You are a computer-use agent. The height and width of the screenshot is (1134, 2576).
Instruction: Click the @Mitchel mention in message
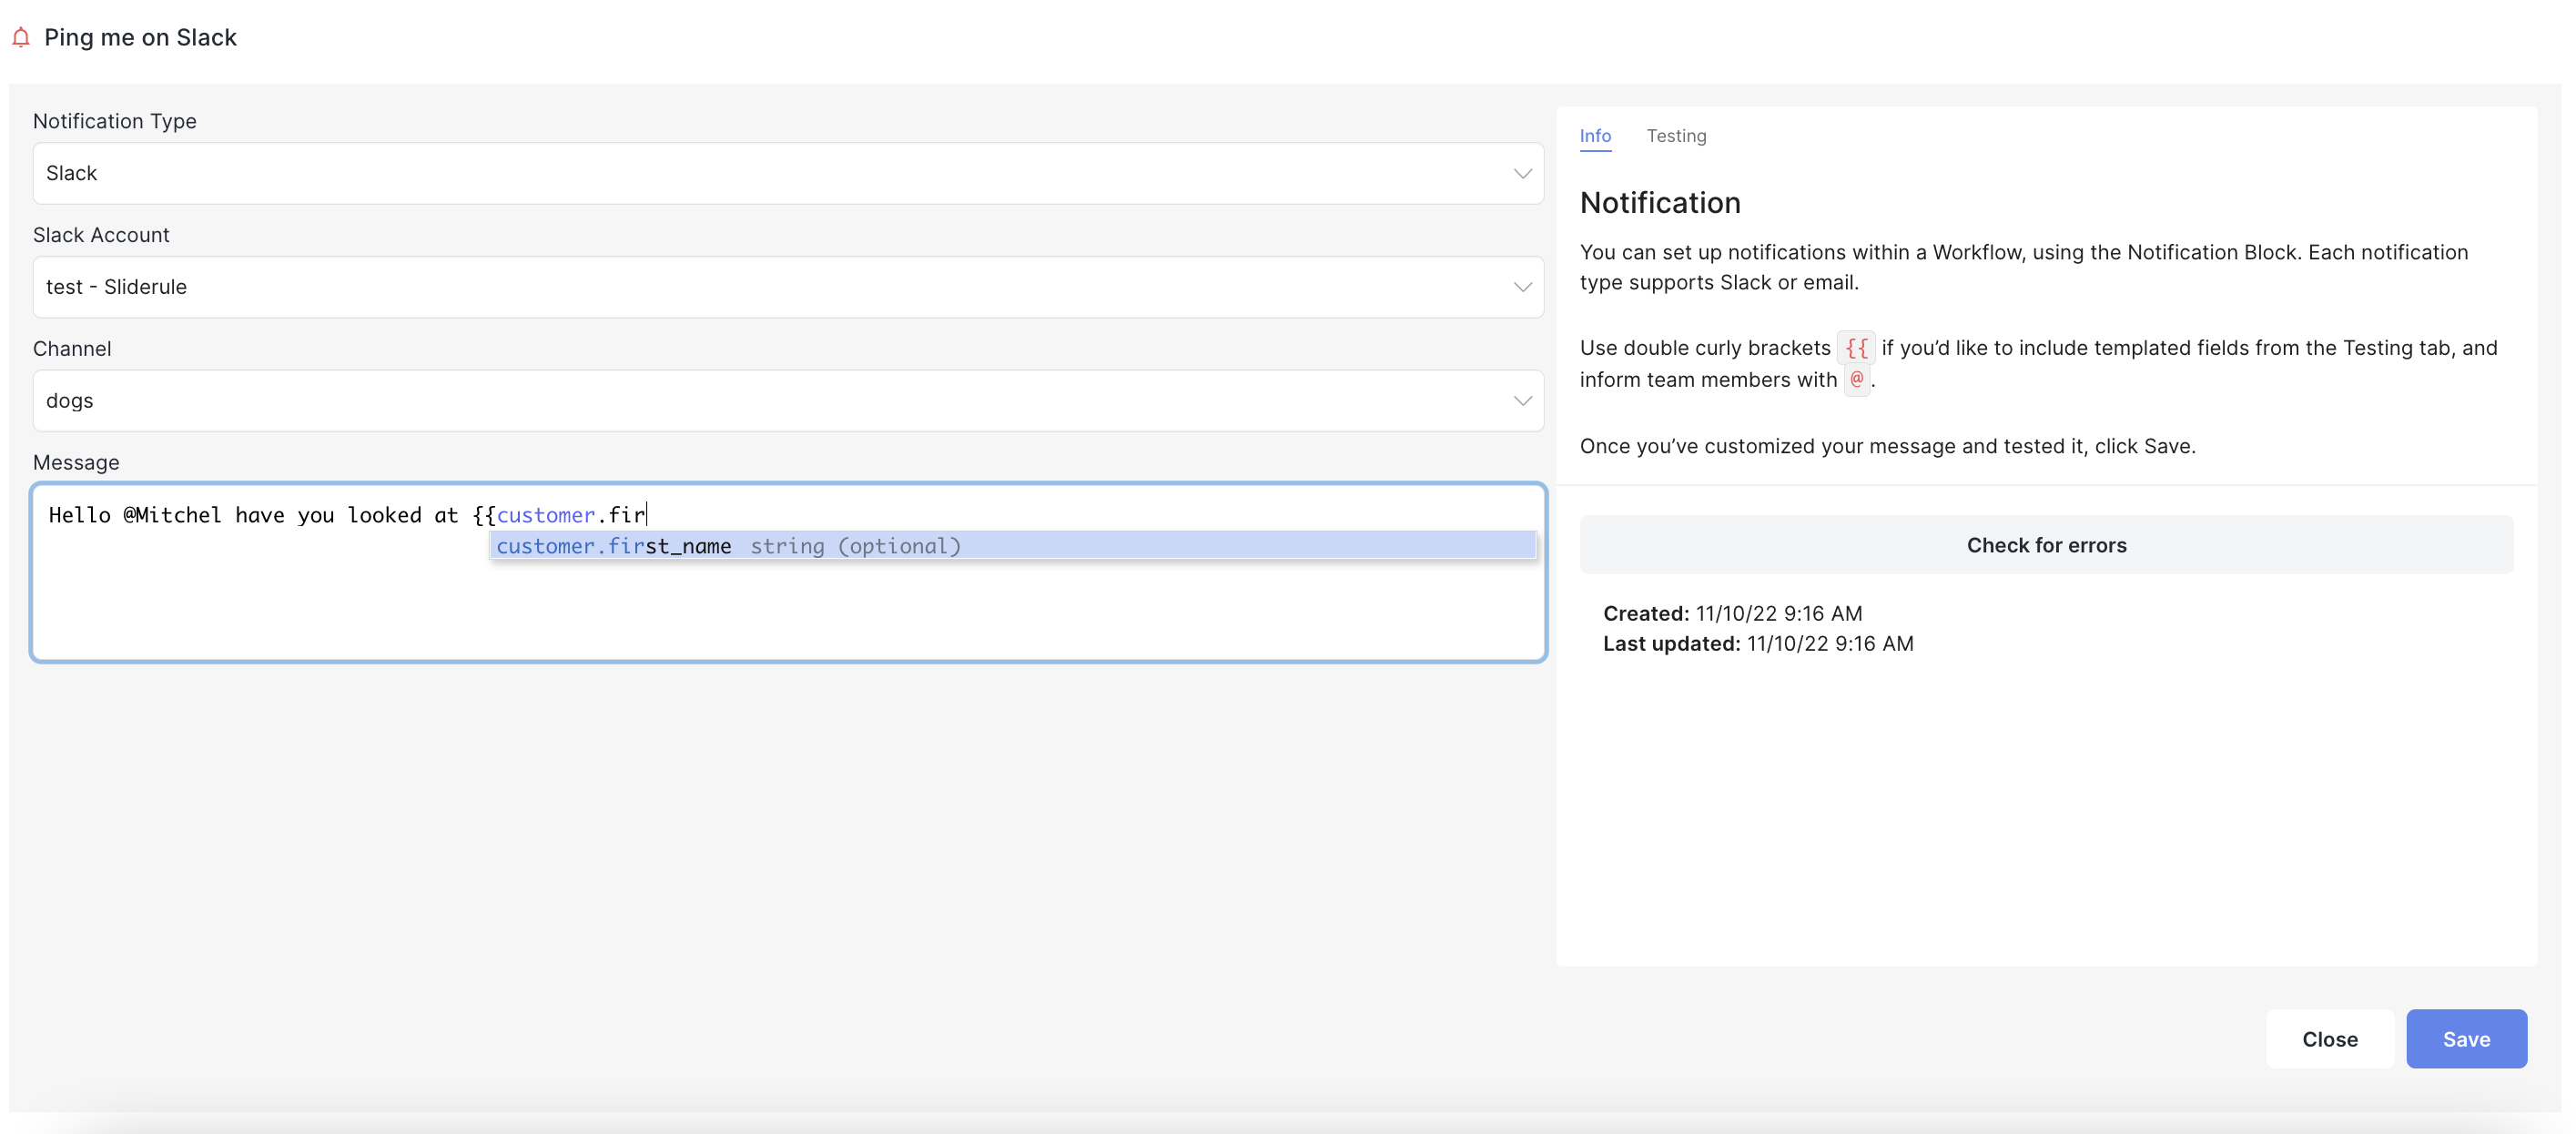(172, 515)
